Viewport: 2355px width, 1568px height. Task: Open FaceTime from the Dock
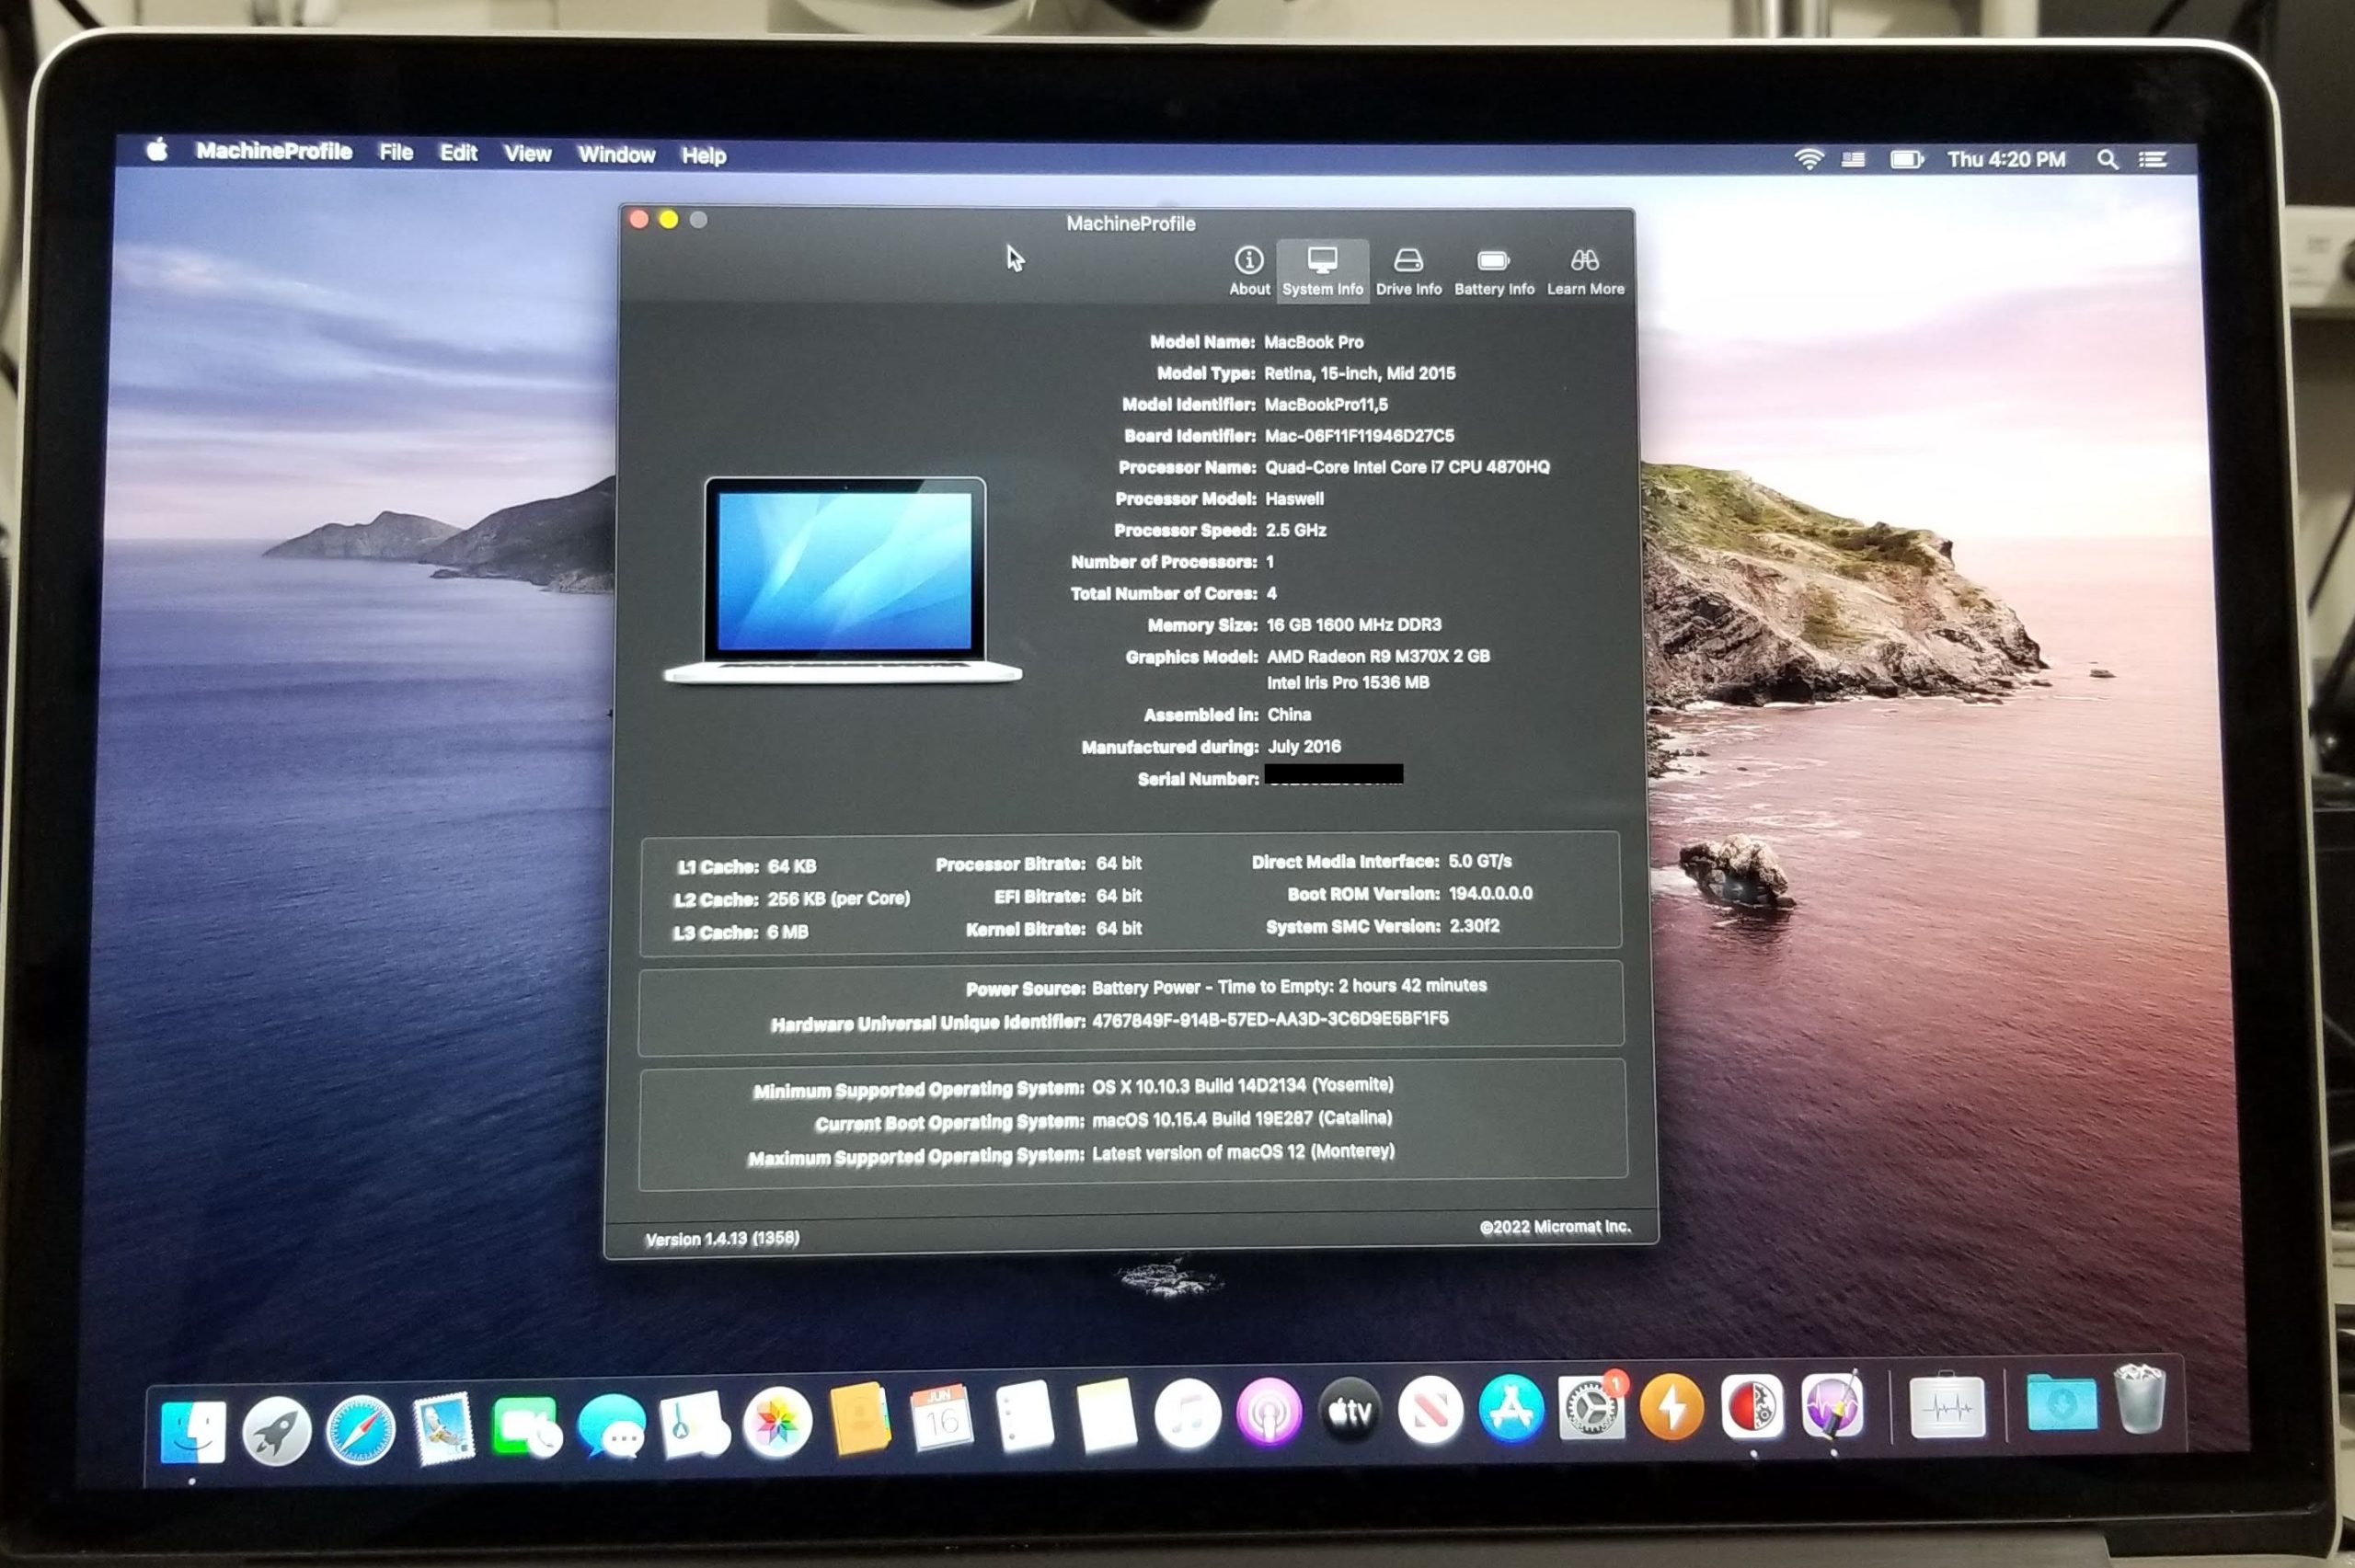point(526,1426)
